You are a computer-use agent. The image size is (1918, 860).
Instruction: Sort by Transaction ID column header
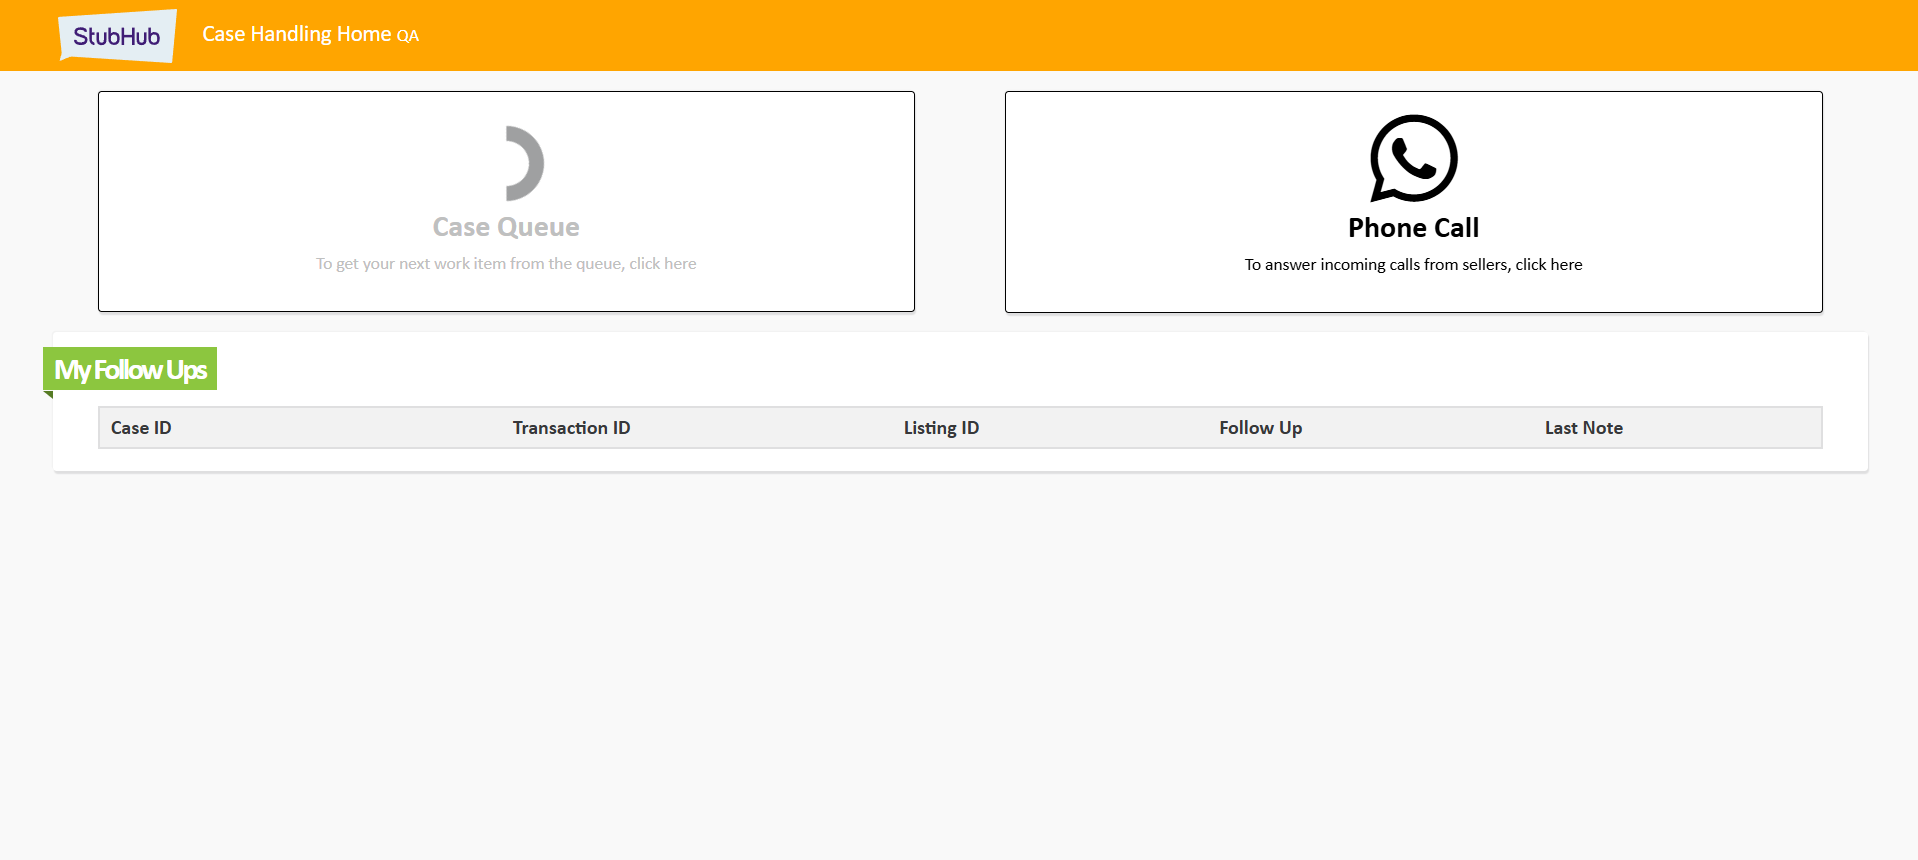pos(571,428)
